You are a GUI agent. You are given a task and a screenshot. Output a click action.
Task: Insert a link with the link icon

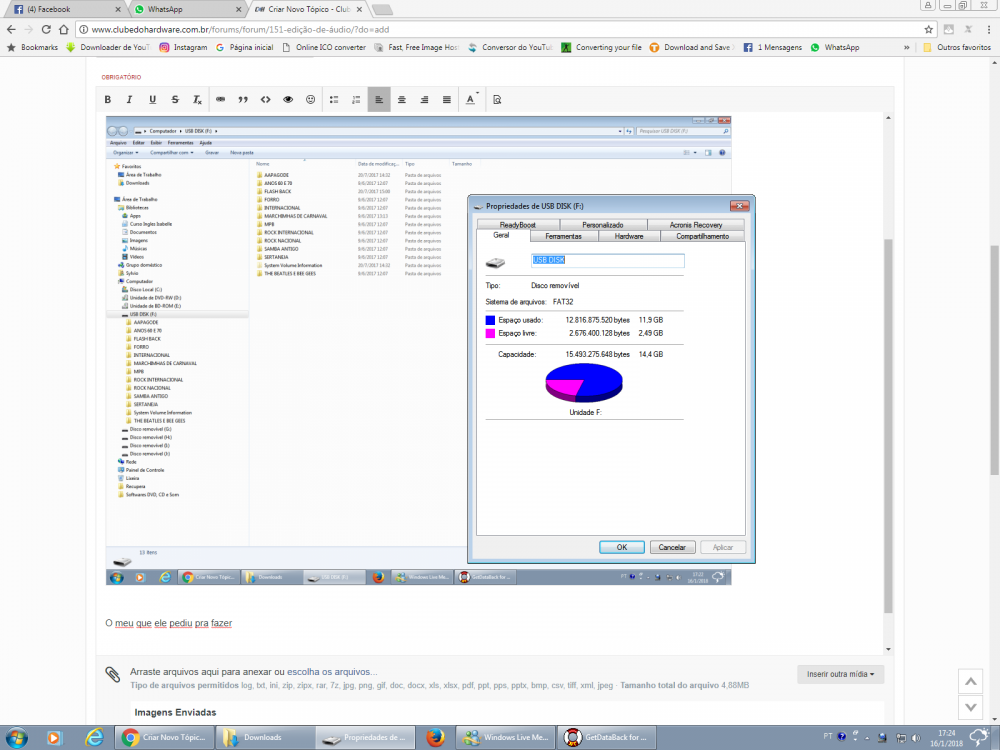[220, 100]
